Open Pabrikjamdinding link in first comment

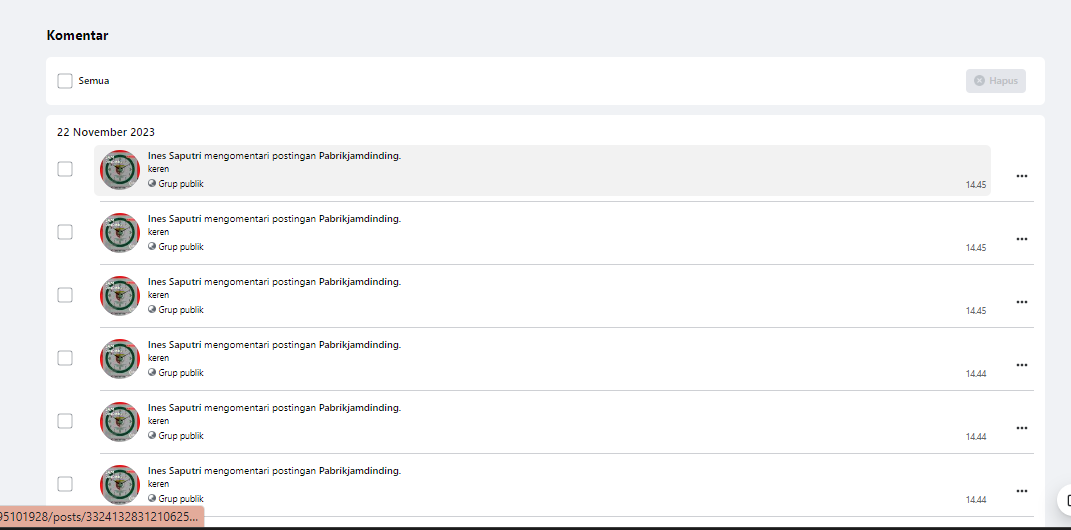click(x=359, y=156)
